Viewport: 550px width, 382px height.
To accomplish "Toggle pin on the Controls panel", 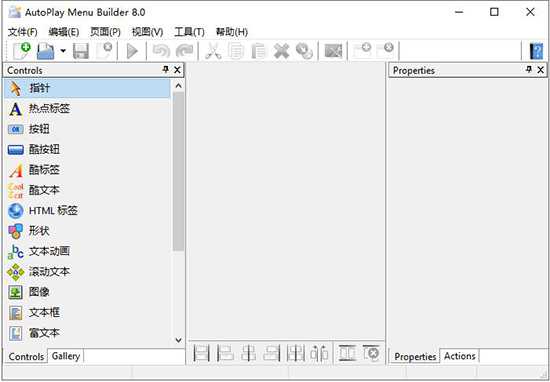I will click(x=166, y=69).
